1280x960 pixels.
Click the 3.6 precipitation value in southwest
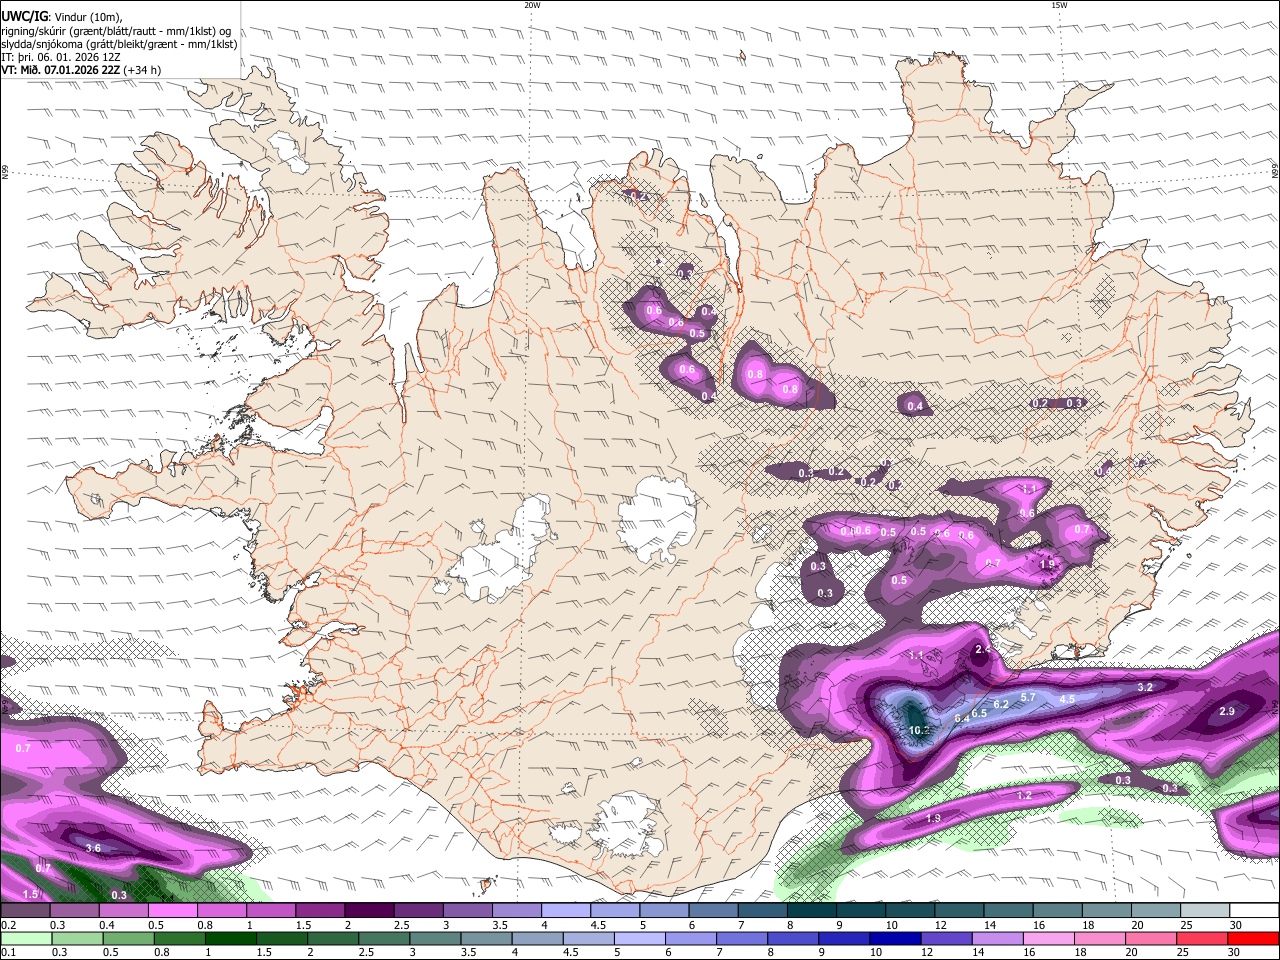click(93, 848)
